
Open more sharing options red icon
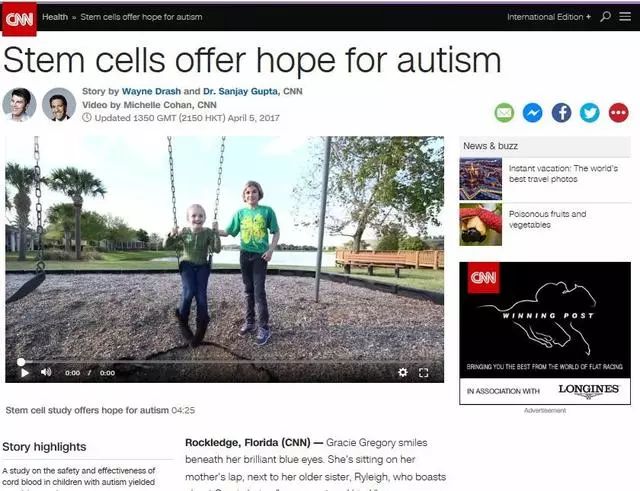coord(618,113)
